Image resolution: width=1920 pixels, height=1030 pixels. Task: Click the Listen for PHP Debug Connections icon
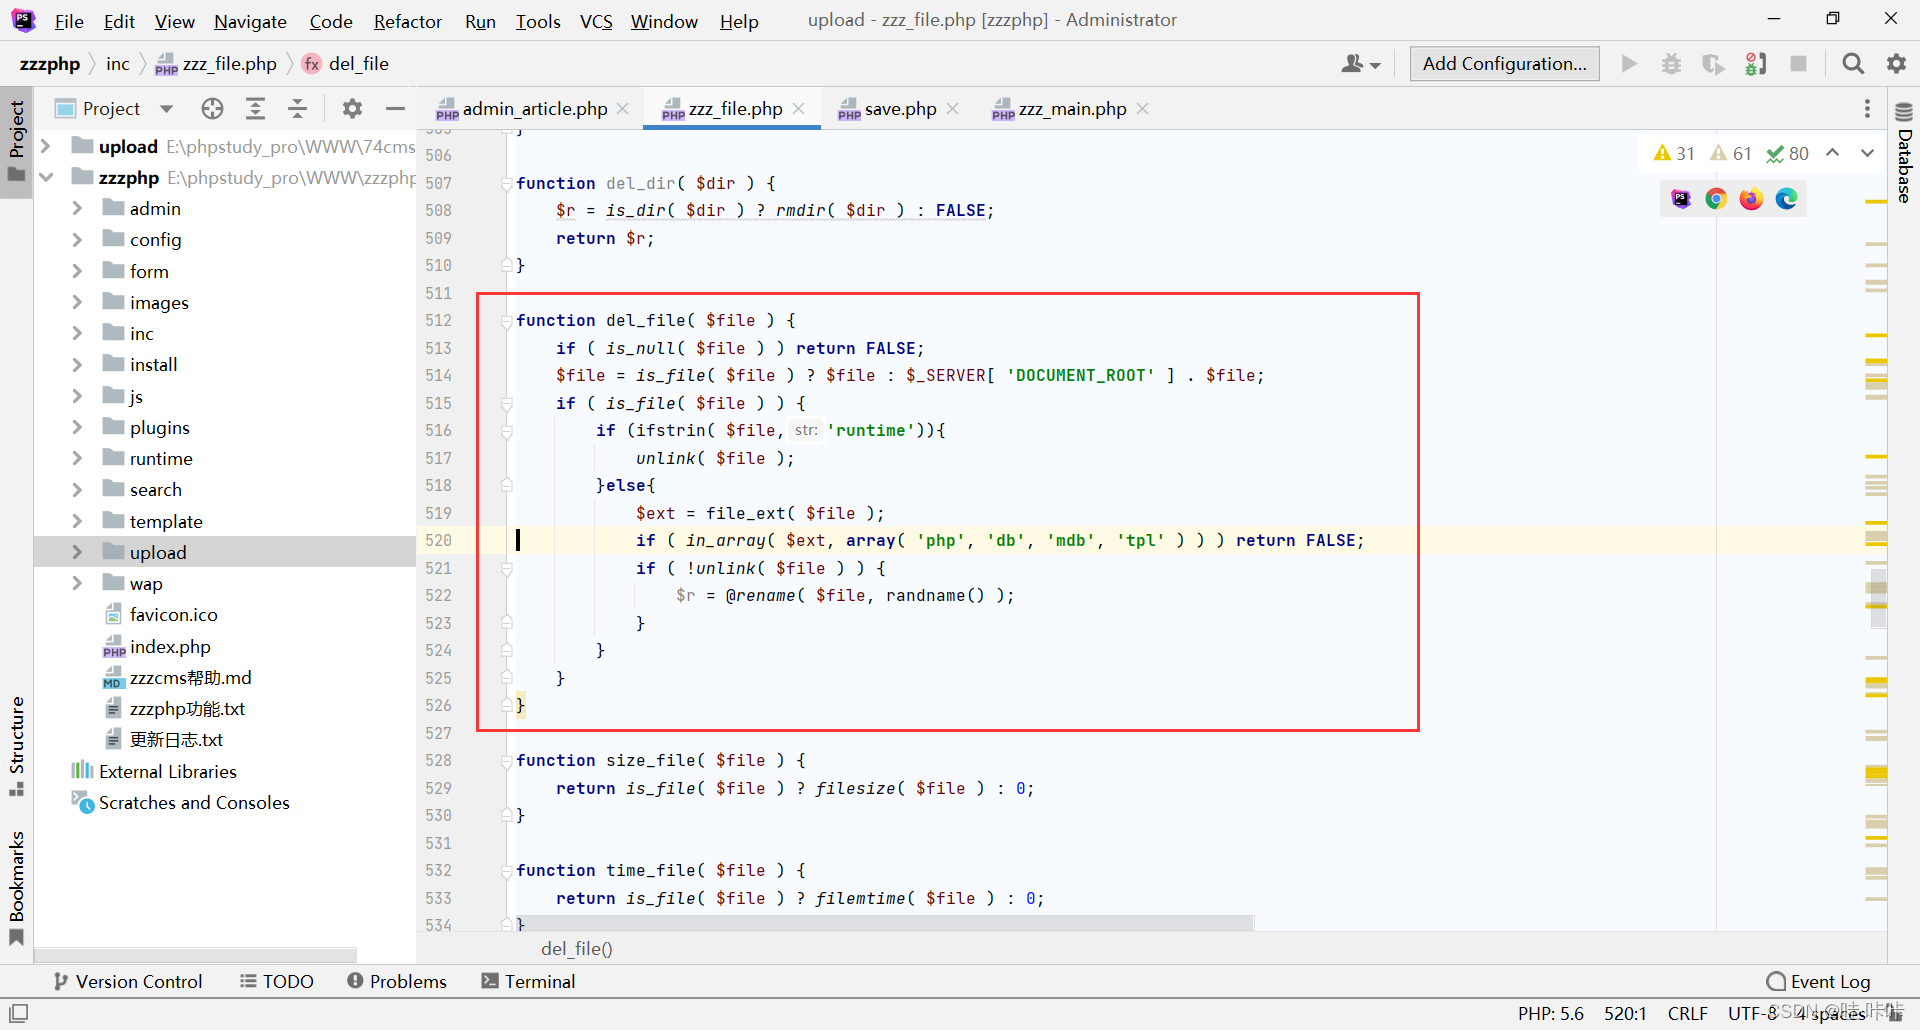(x=1756, y=64)
